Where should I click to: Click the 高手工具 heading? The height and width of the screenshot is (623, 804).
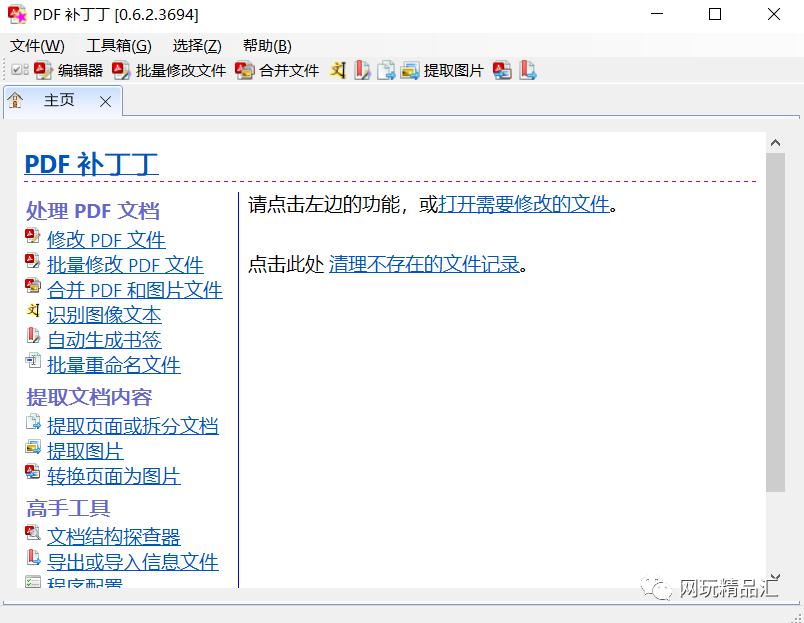pos(68,508)
